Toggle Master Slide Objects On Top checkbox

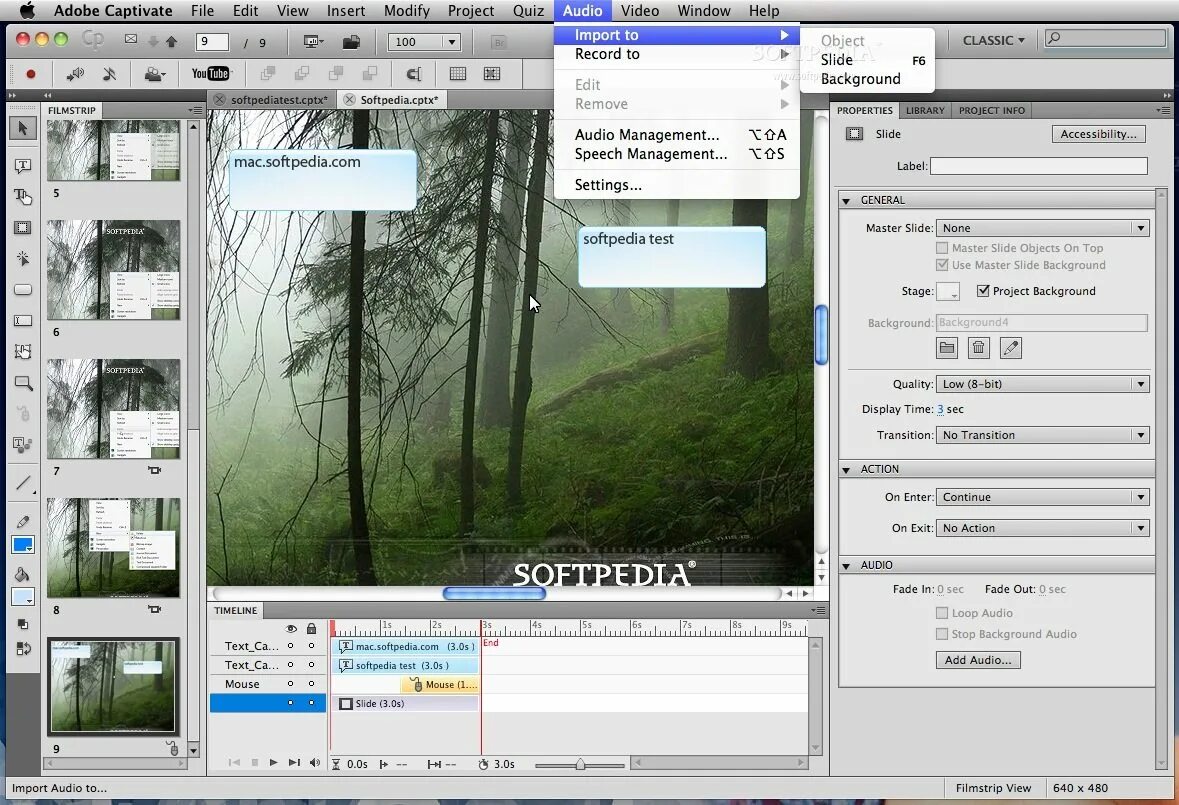[x=942, y=248]
